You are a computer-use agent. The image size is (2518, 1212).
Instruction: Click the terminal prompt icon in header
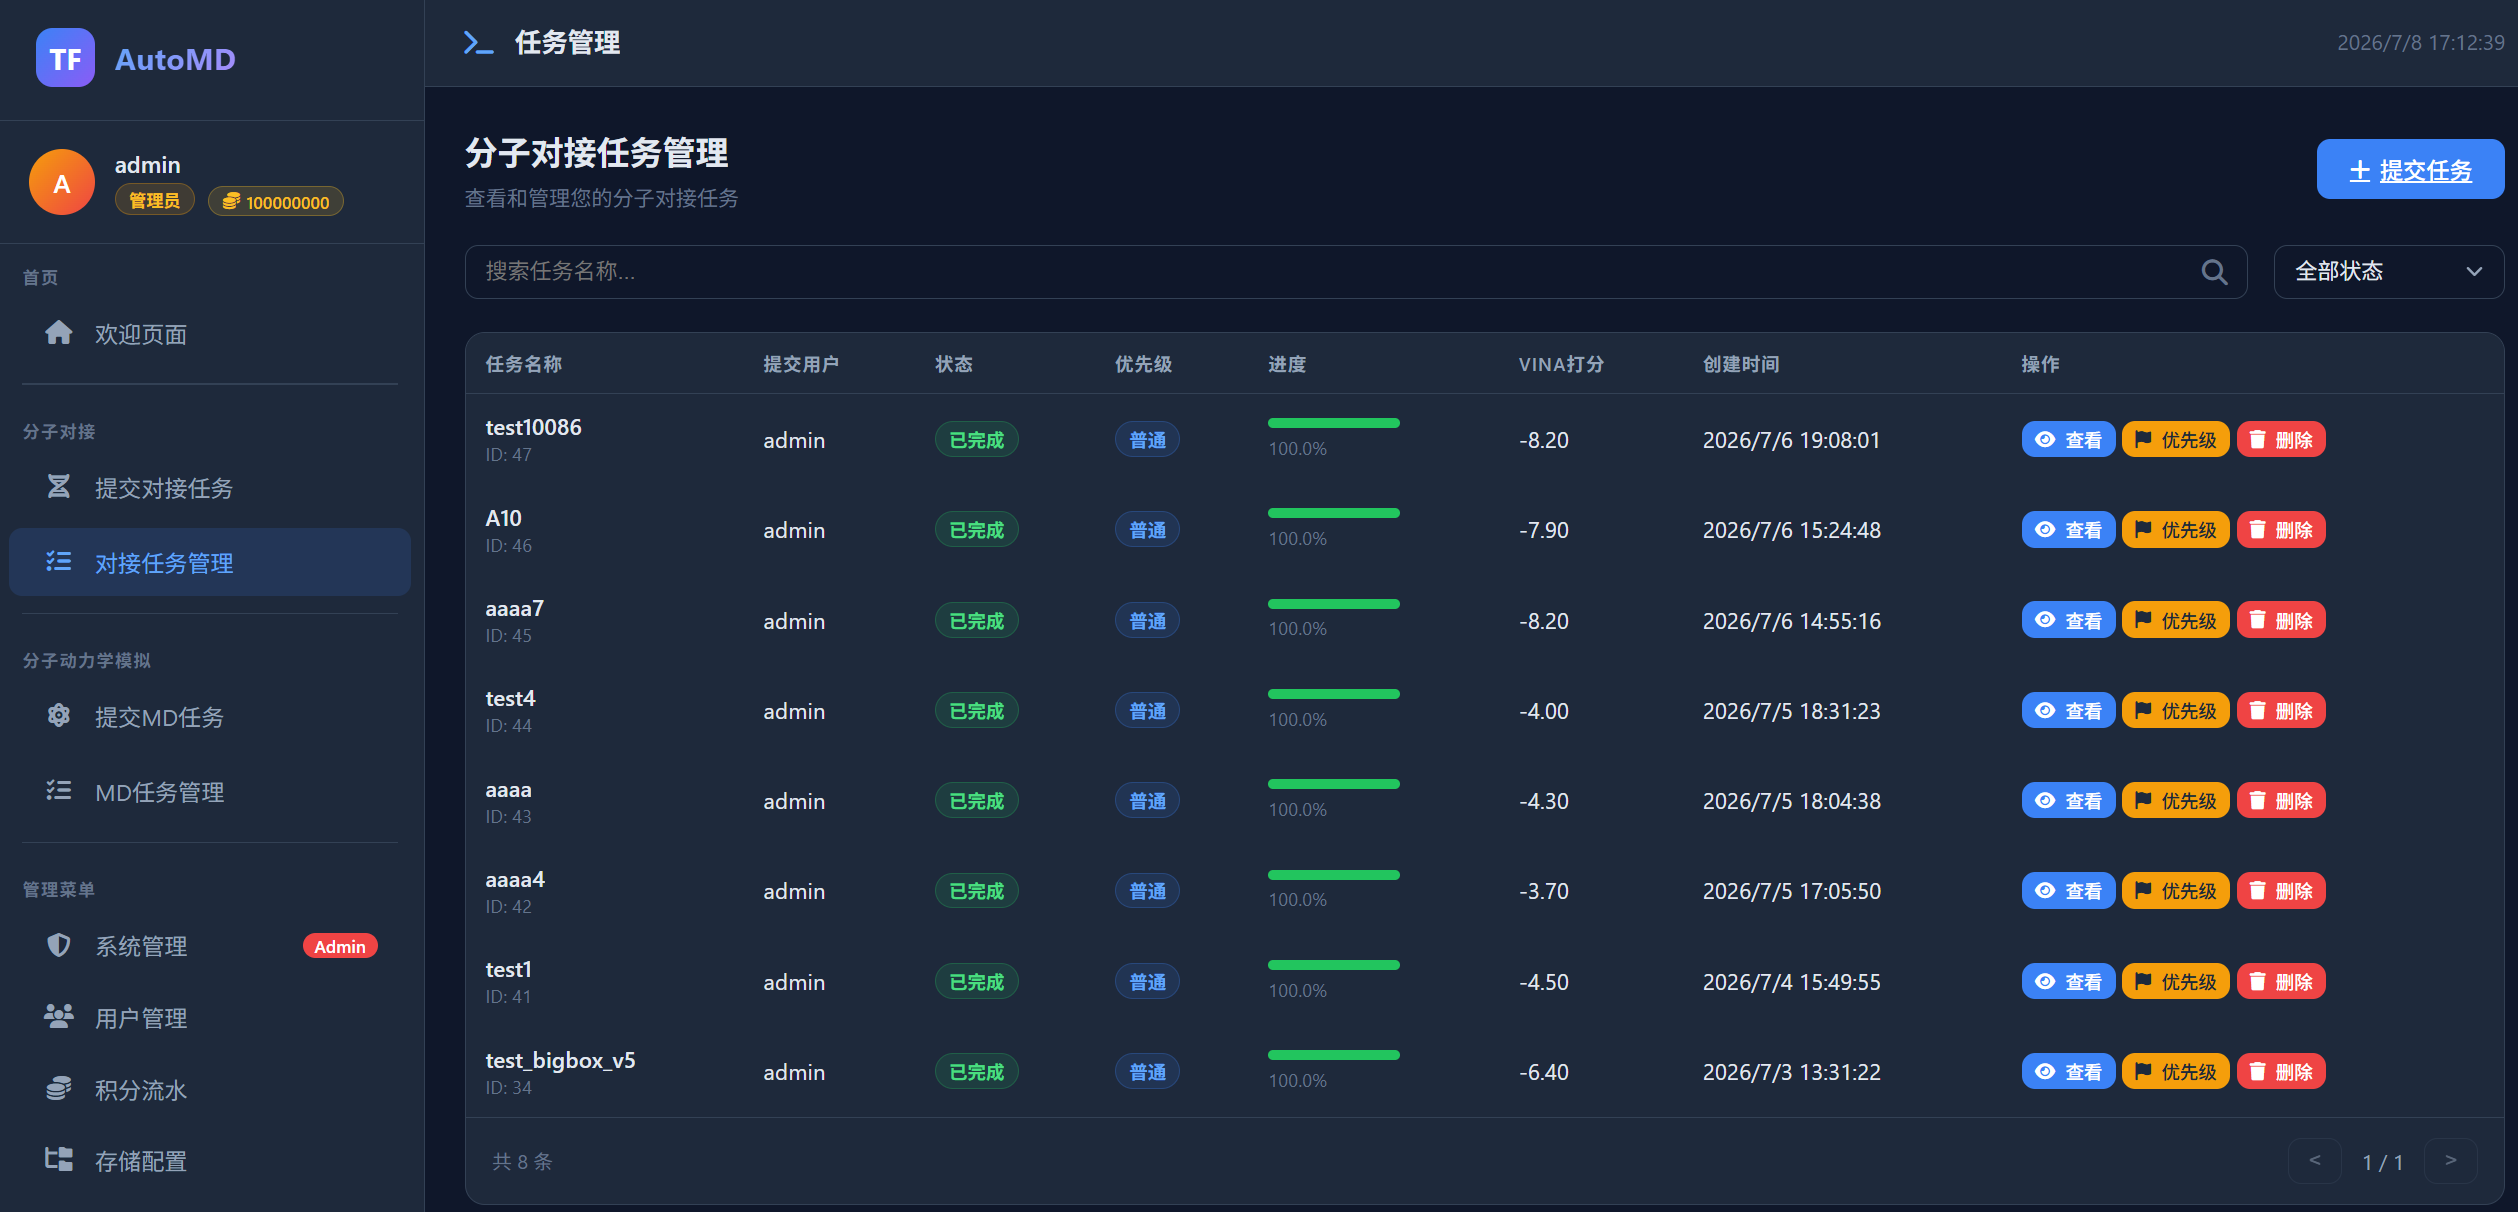pos(478,42)
